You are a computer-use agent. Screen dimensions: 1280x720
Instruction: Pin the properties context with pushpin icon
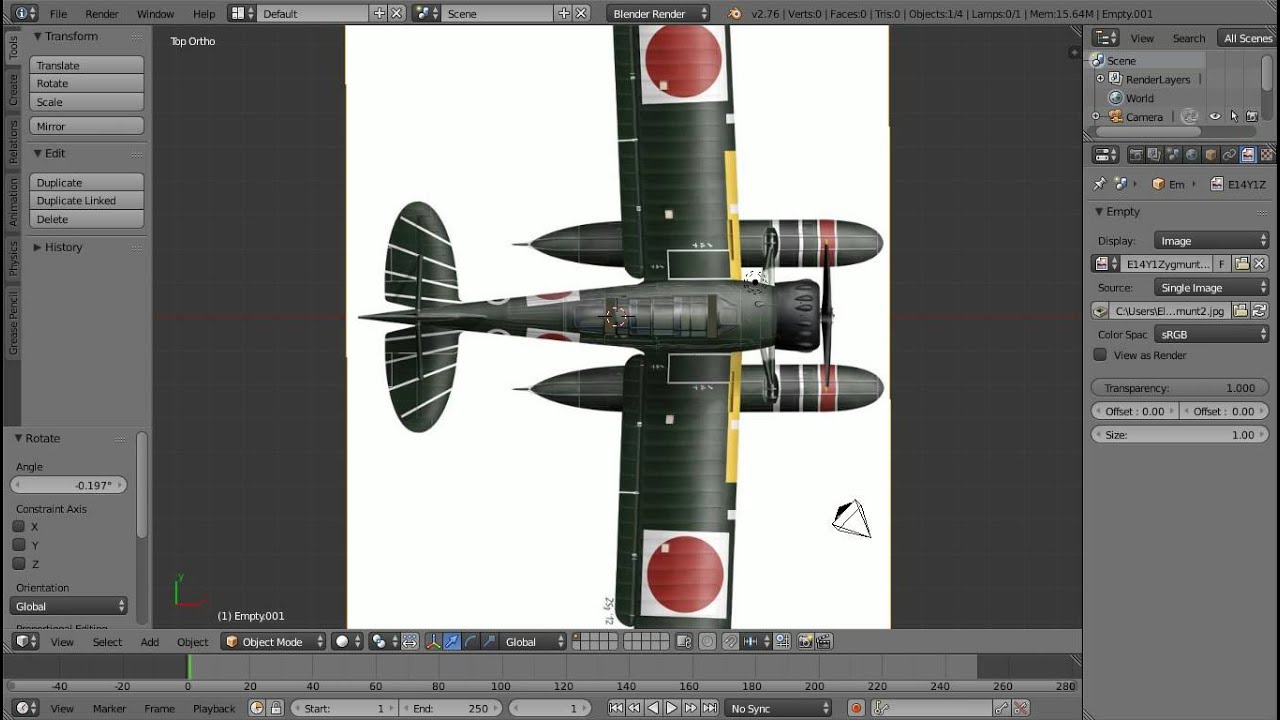coord(1100,184)
